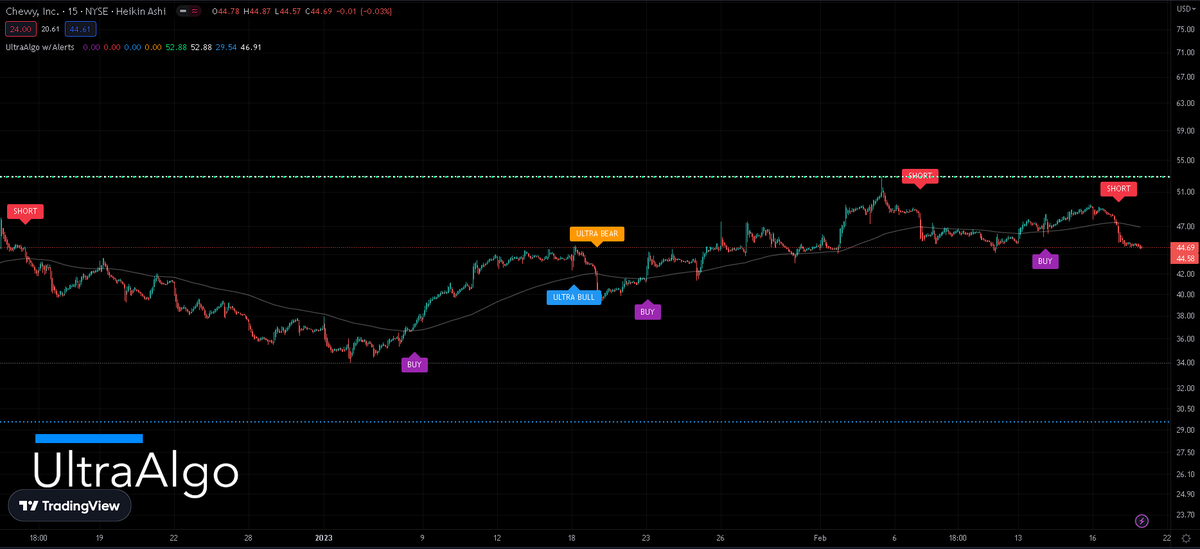The image size is (1200, 549).
Task: Open the purple lightning bolt icon
Action: pyautogui.click(x=1142, y=521)
